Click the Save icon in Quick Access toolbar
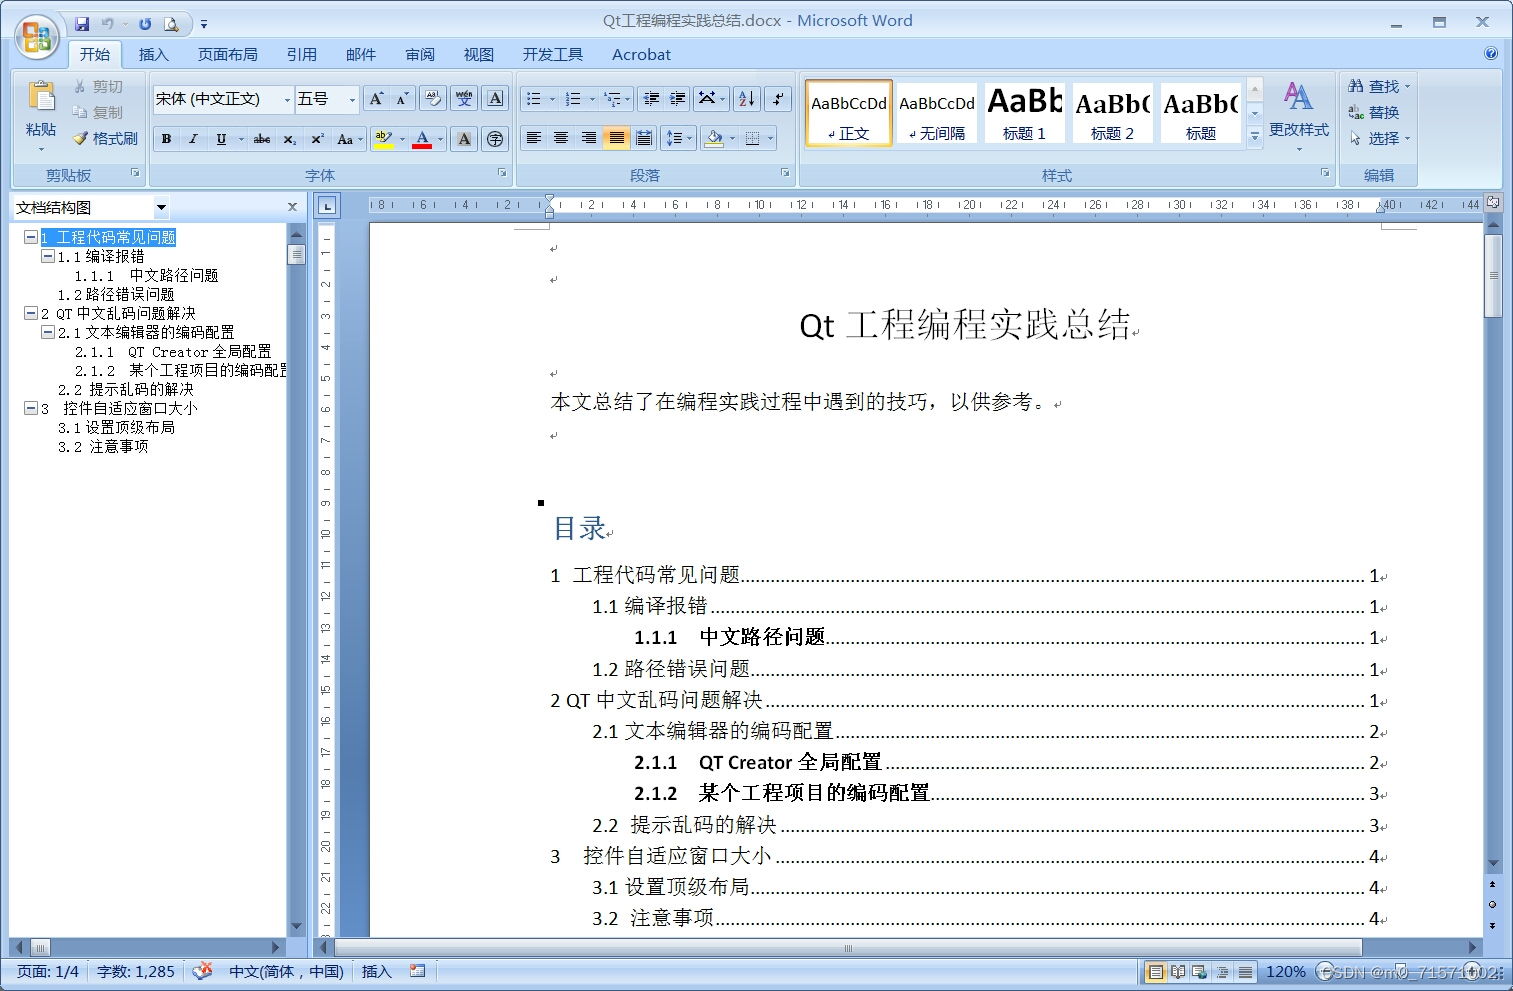Image resolution: width=1513 pixels, height=991 pixels. point(82,23)
